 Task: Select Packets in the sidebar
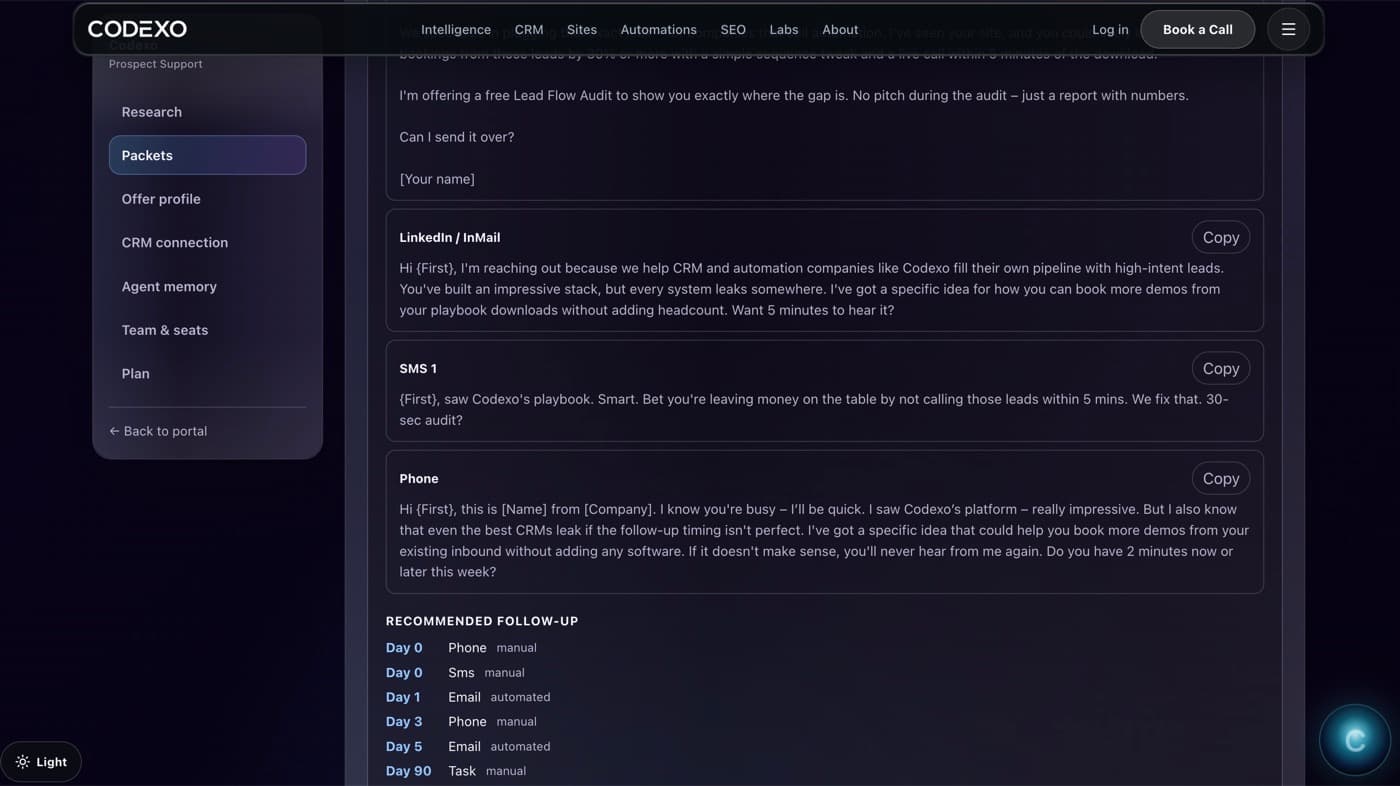[207, 155]
